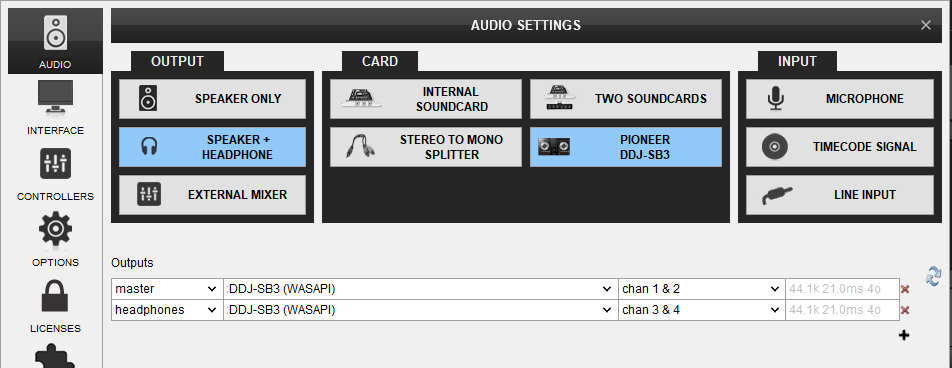Select Timecode Signal input
952x368 pixels.
pyautogui.click(x=840, y=147)
